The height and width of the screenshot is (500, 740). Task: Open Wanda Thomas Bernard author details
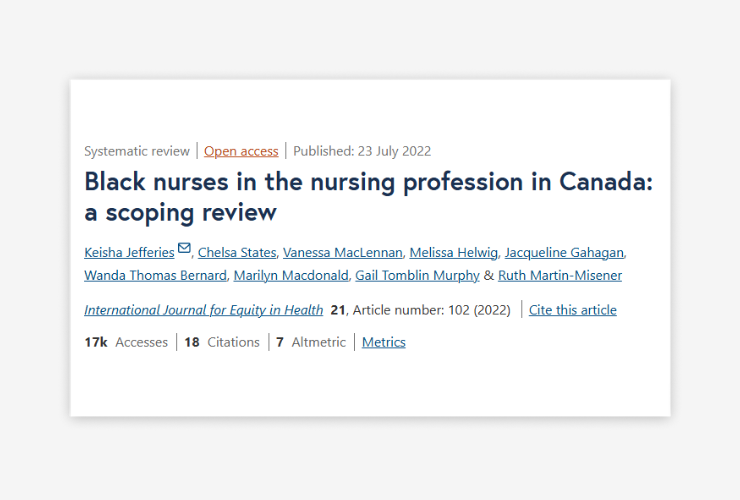(155, 275)
